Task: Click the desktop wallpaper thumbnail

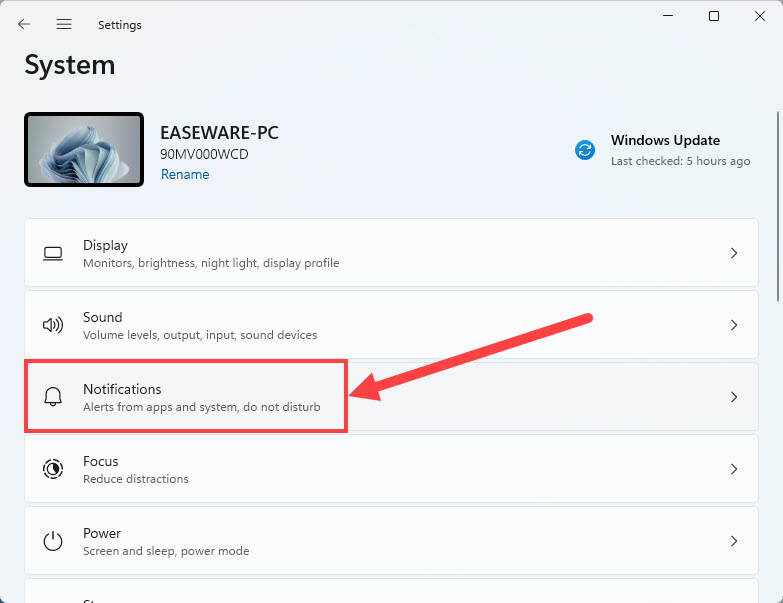Action: coord(84,149)
